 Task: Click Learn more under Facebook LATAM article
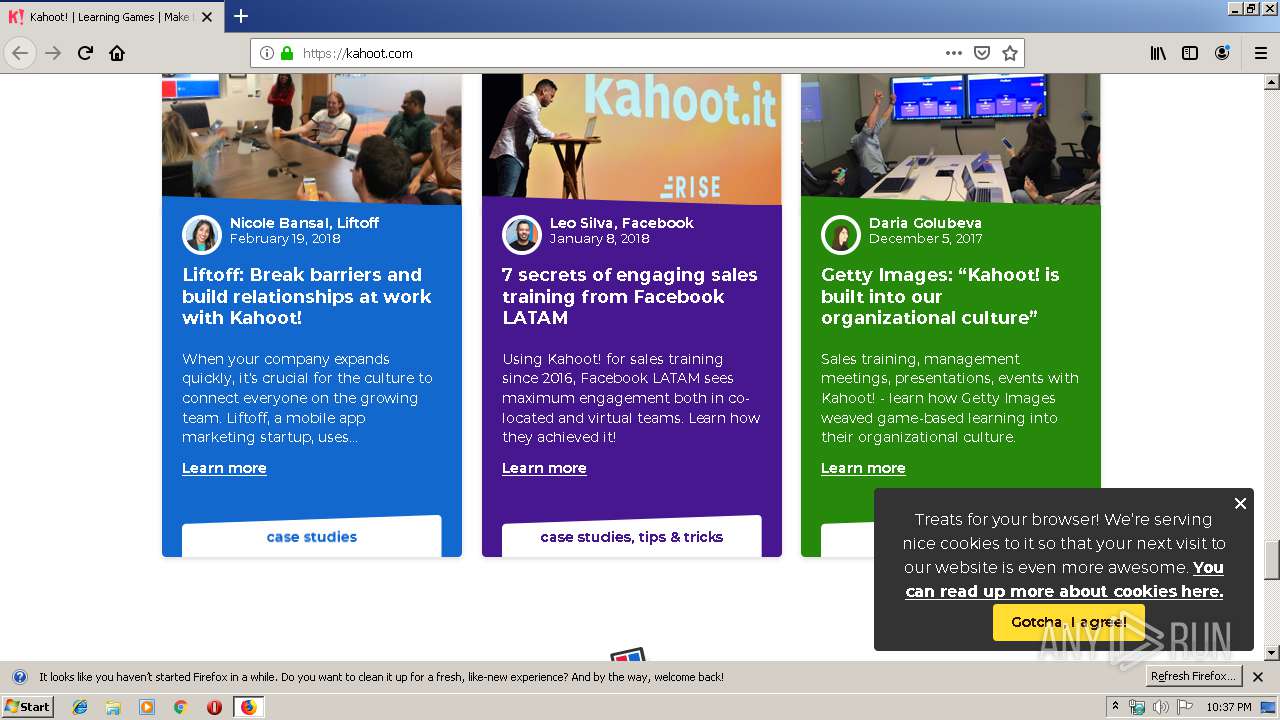pos(544,468)
